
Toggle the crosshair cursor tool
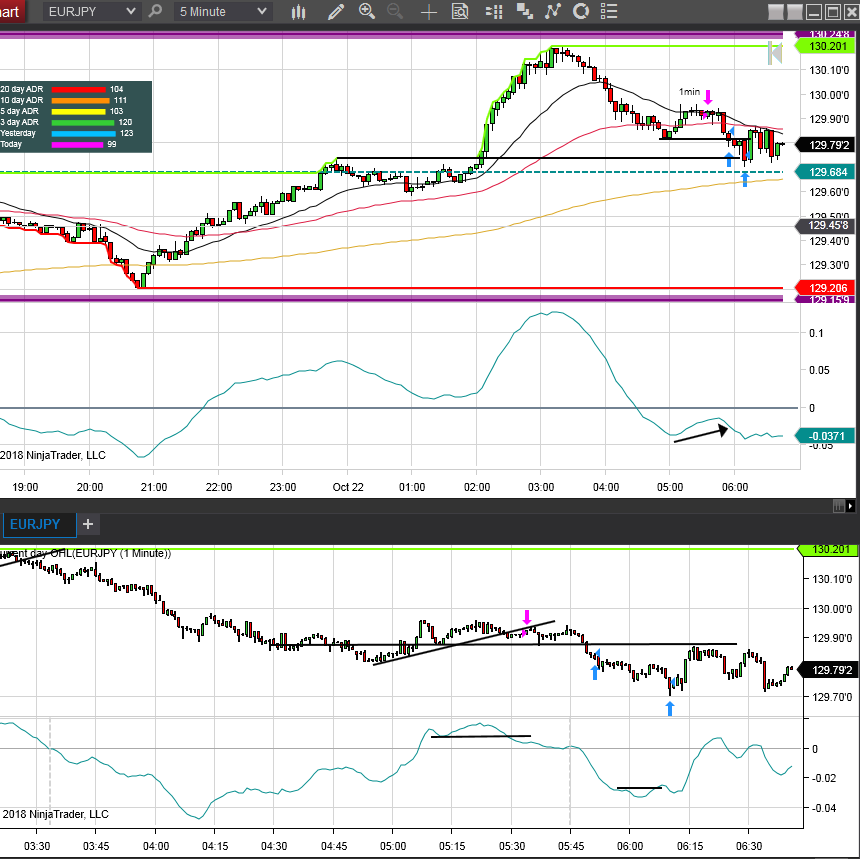(429, 12)
